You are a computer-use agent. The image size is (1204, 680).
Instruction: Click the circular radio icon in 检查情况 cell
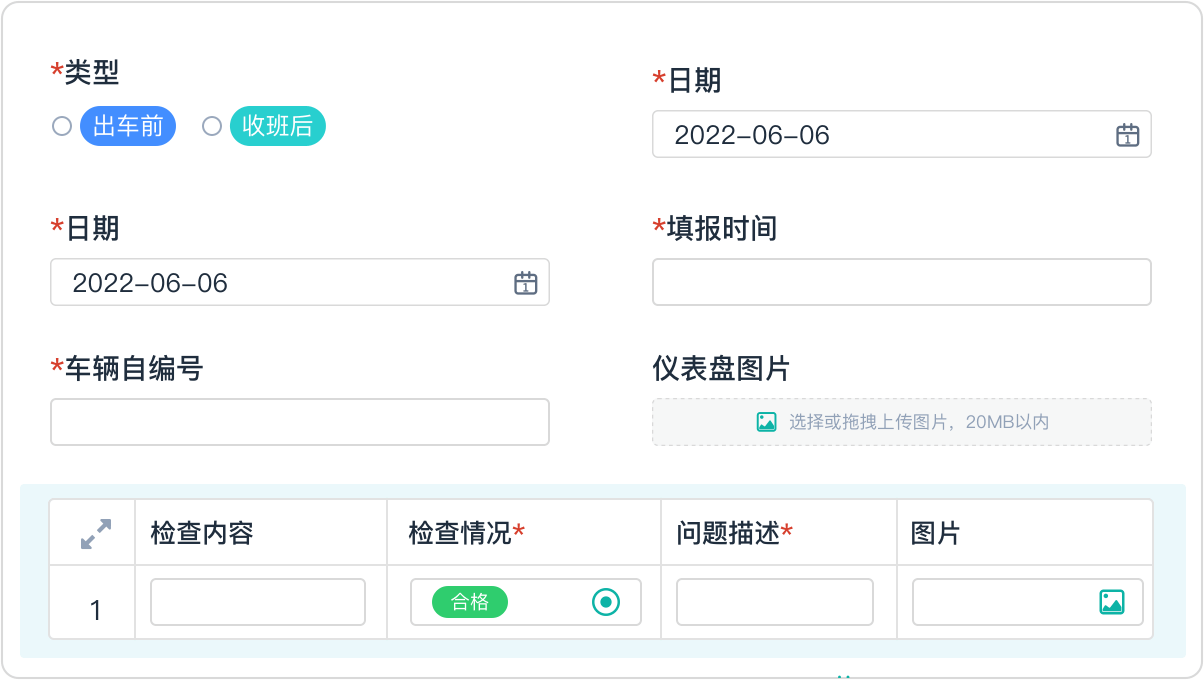(605, 602)
